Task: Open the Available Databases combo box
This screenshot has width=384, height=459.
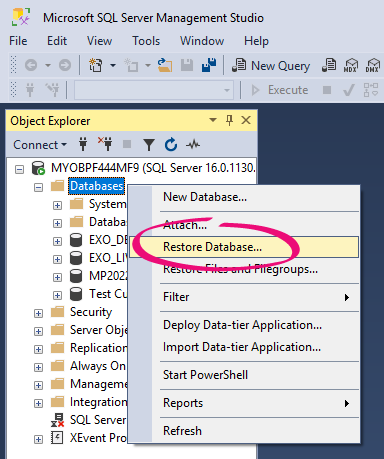Action: (x=153, y=90)
